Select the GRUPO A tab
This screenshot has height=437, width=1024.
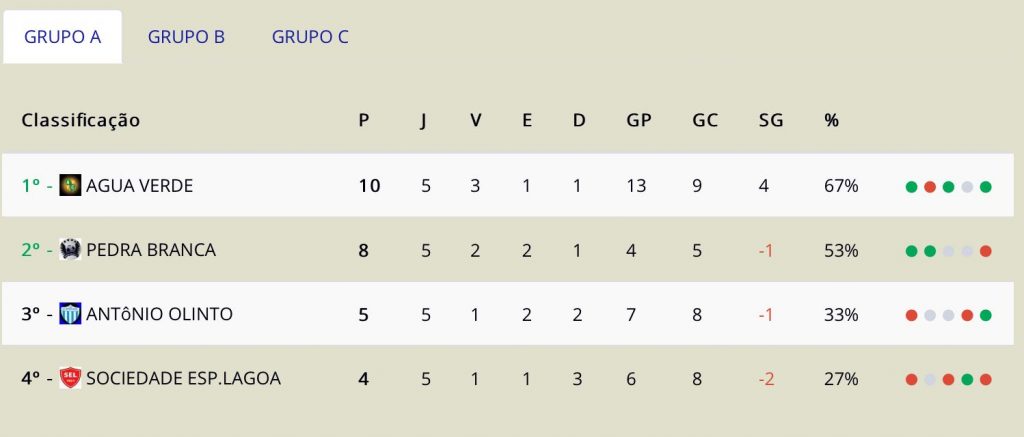tap(63, 37)
